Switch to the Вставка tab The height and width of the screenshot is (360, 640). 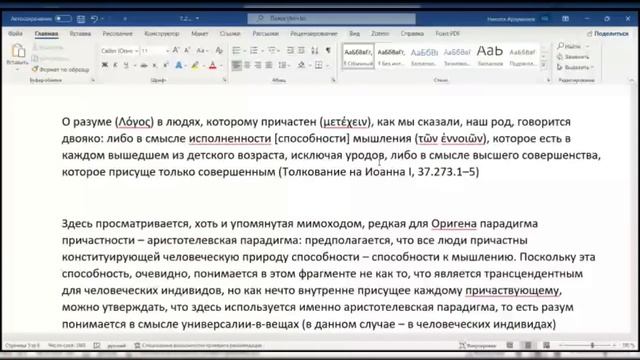click(80, 33)
